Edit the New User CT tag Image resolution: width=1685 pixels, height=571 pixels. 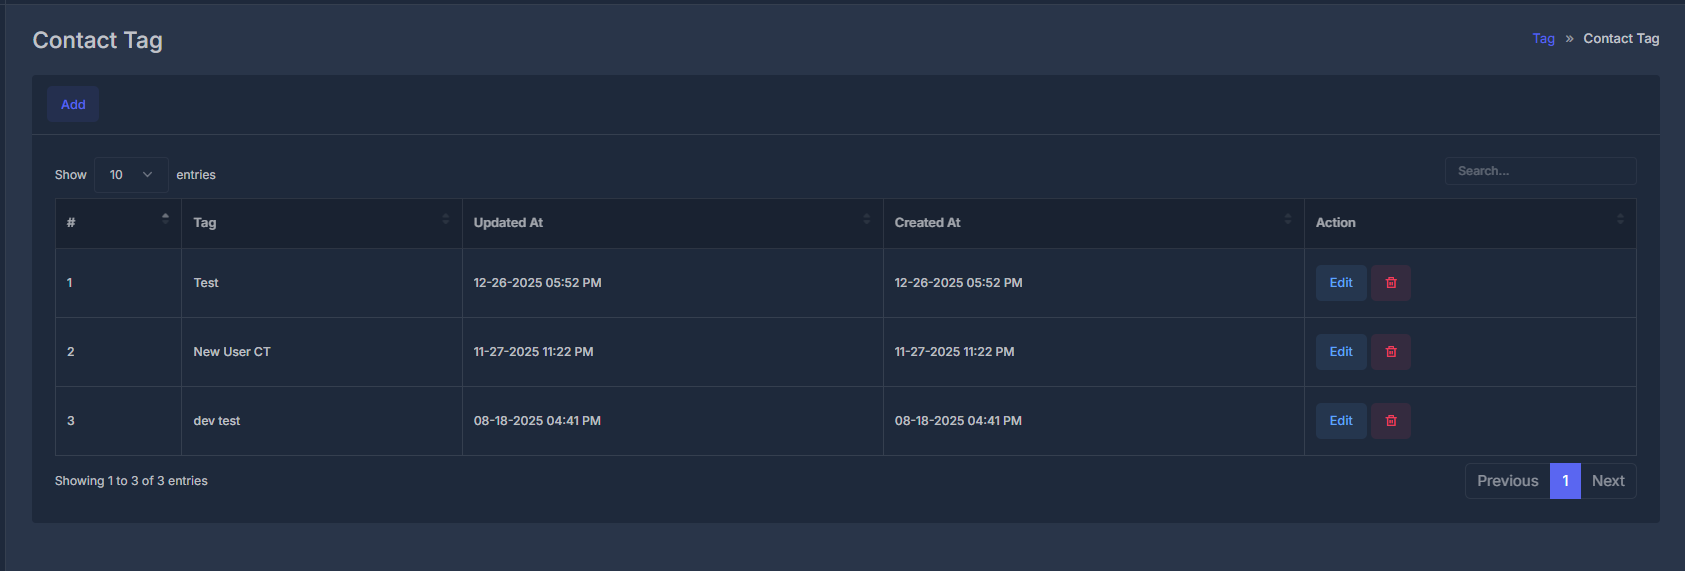coord(1341,352)
